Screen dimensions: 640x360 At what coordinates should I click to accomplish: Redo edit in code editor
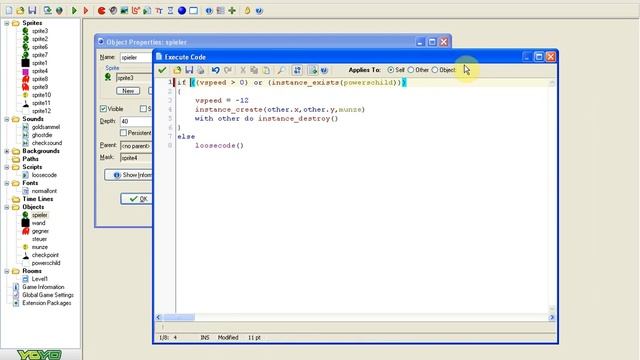(x=227, y=70)
